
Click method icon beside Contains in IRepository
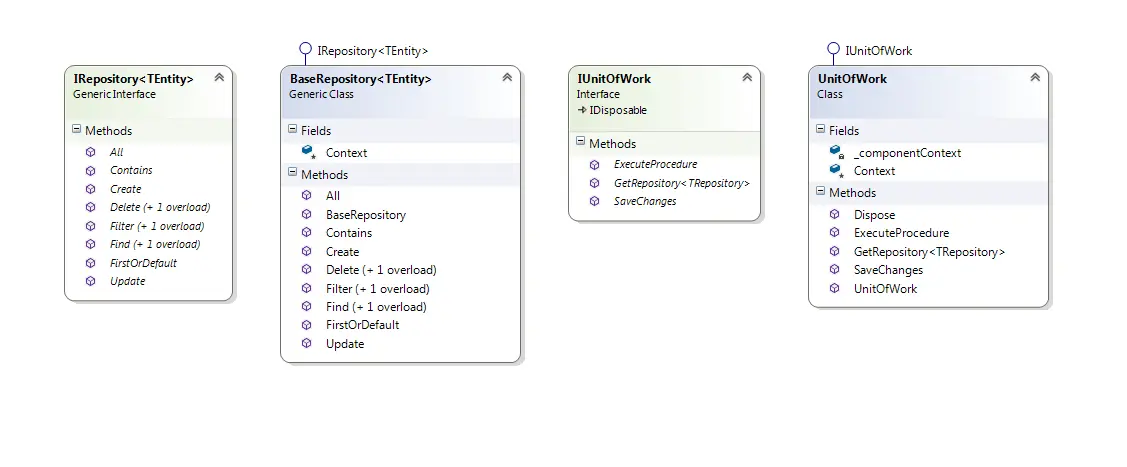coord(91,170)
